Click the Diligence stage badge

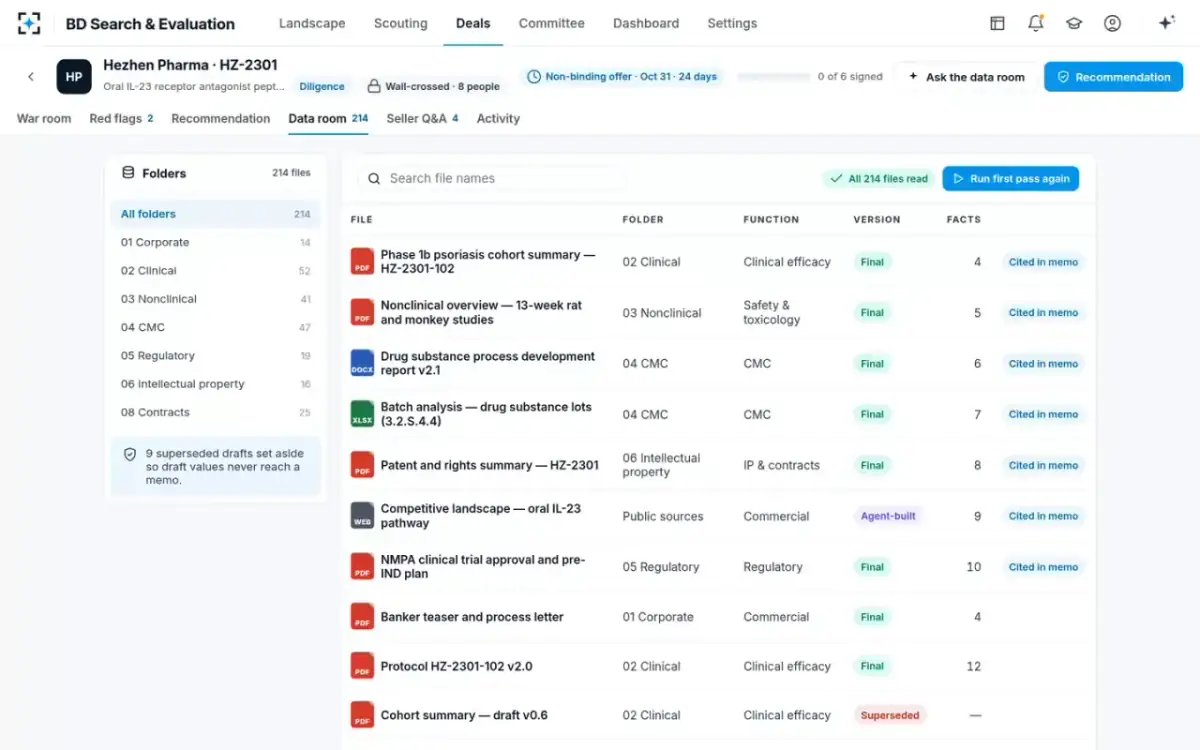pyautogui.click(x=322, y=87)
